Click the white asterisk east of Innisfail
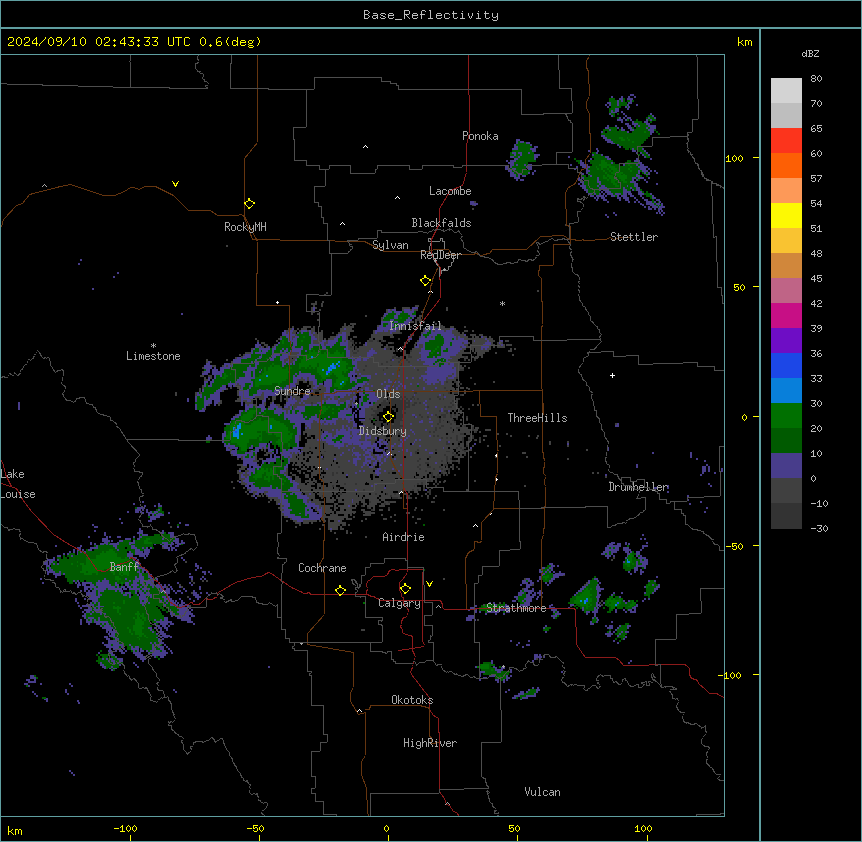The height and width of the screenshot is (842, 862). 502,303
